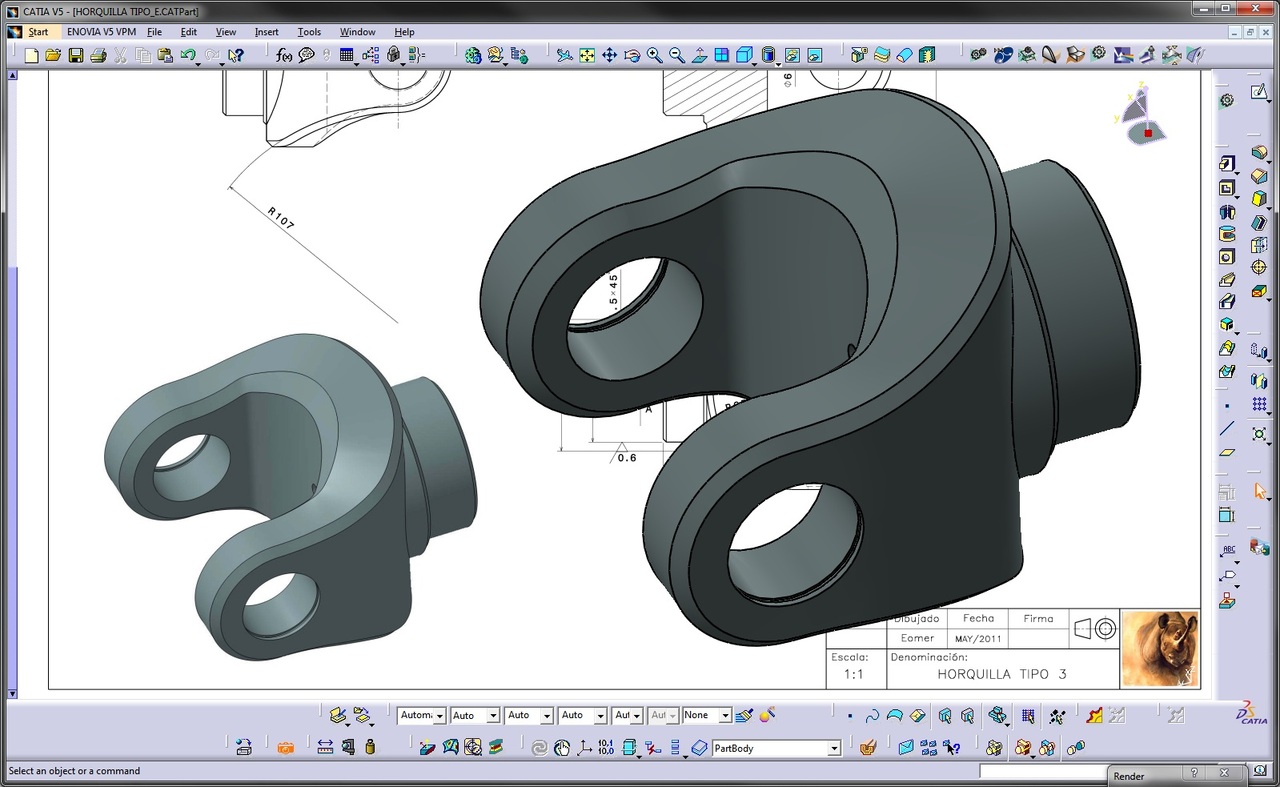Open the Window menu
Viewport: 1280px width, 787px height.
357,32
